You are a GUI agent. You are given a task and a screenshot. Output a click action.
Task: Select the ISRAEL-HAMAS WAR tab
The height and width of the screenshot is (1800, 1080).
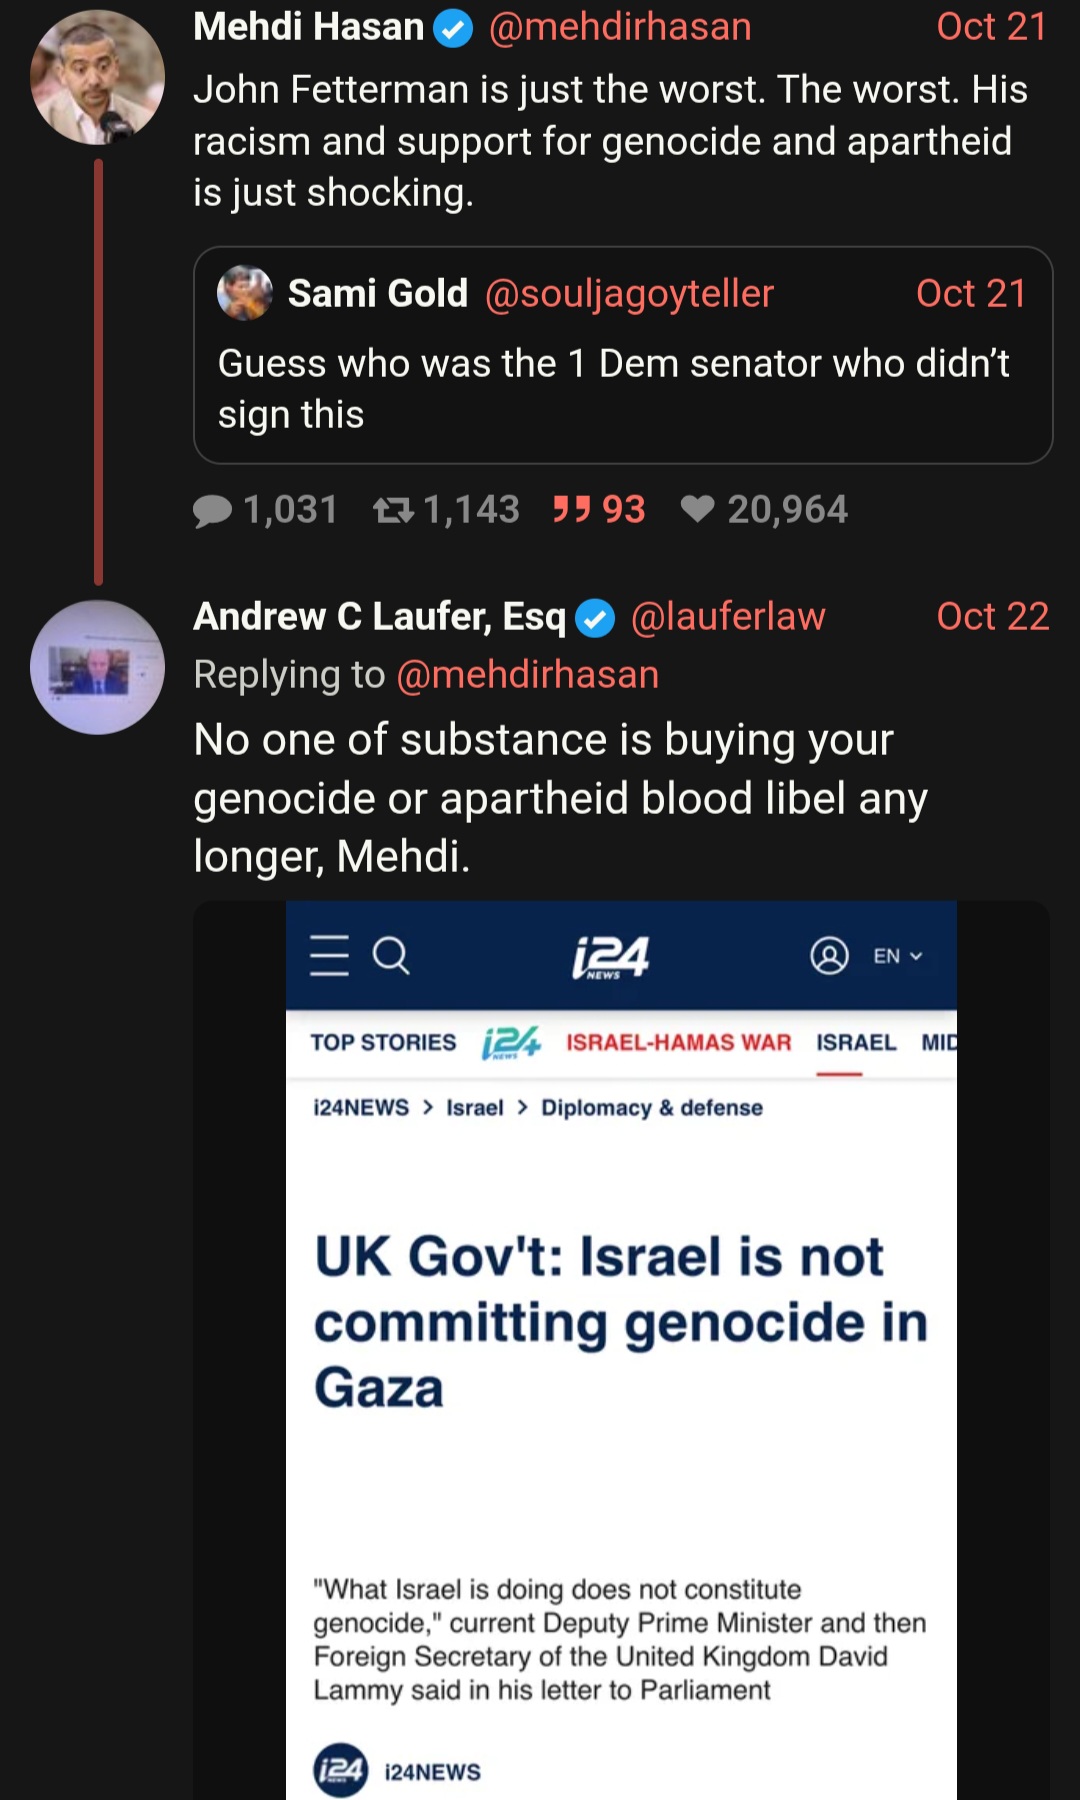pos(678,1042)
